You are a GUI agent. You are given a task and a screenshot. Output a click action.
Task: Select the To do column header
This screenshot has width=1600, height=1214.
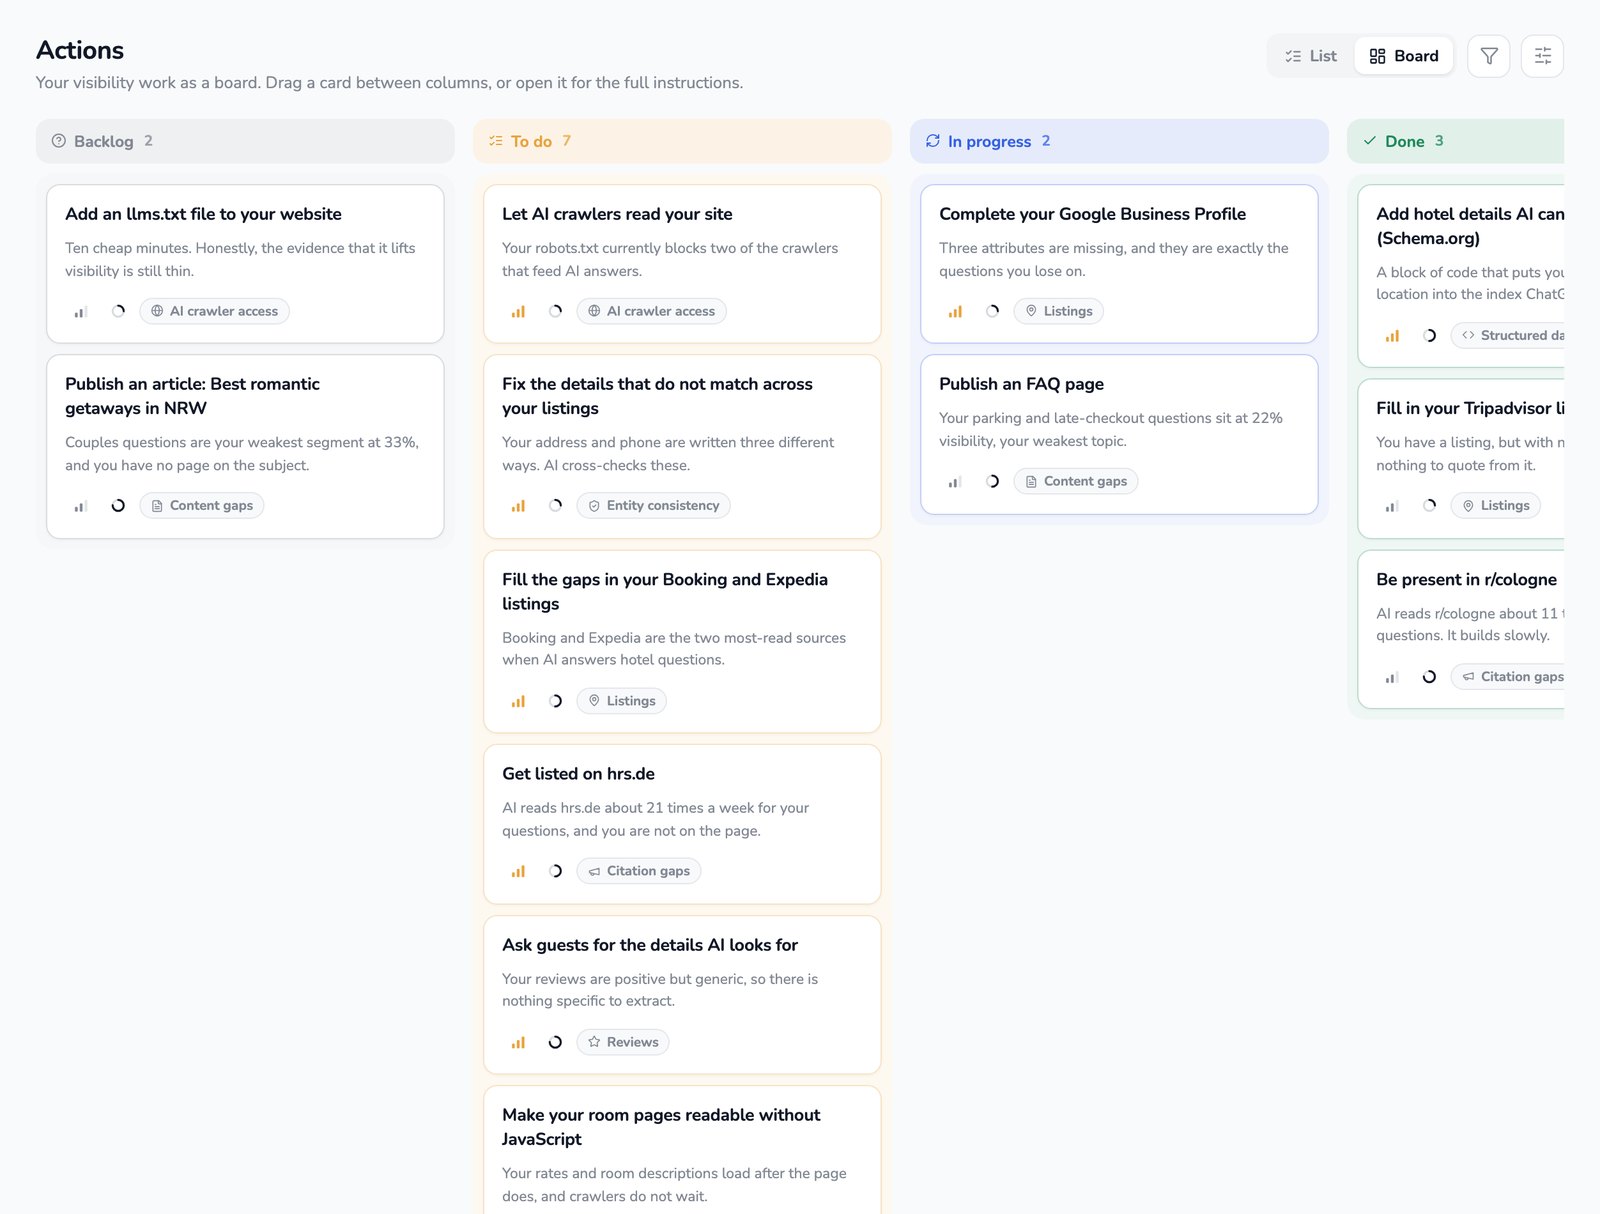pos(682,141)
